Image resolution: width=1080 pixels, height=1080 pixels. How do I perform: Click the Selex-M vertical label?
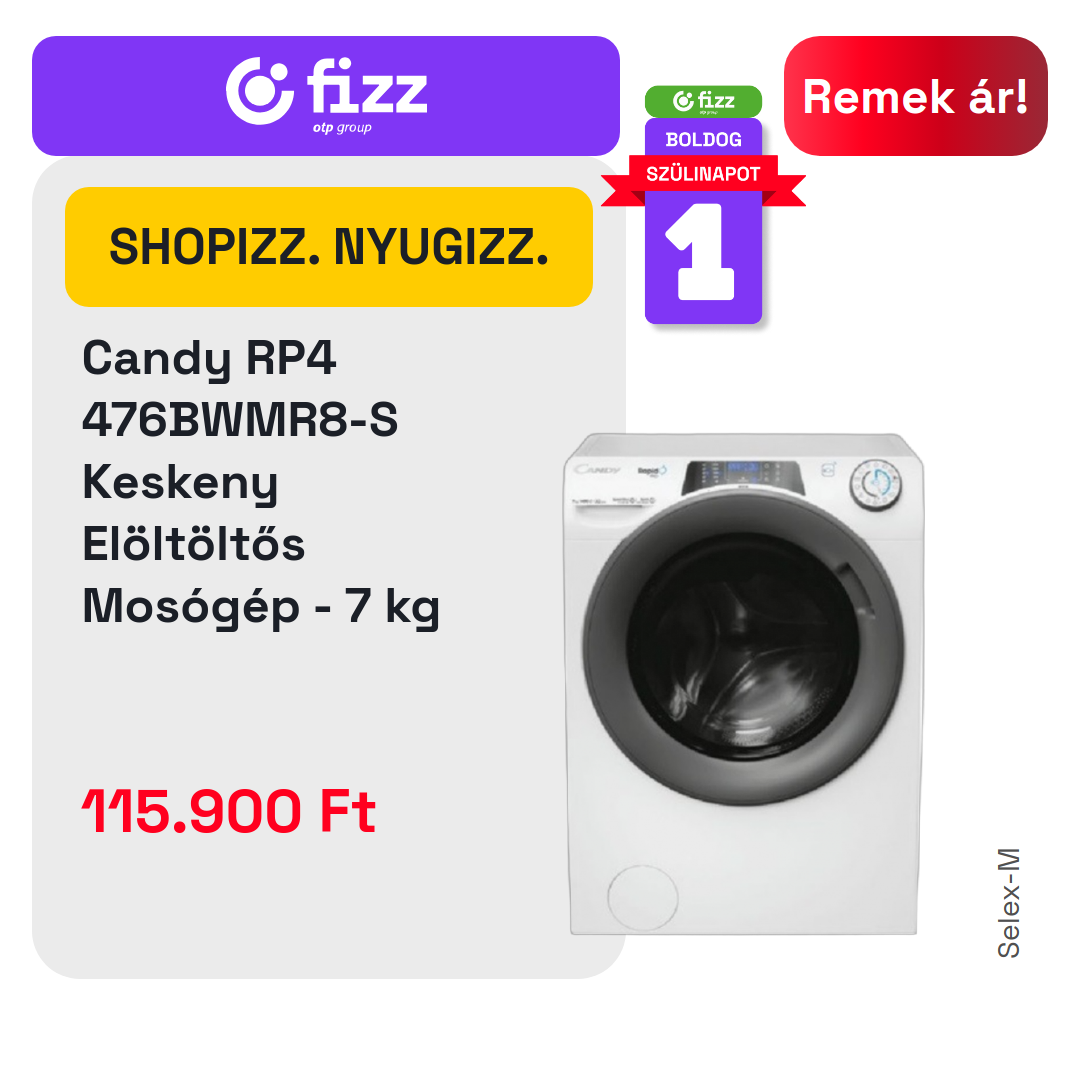pos(1008,903)
